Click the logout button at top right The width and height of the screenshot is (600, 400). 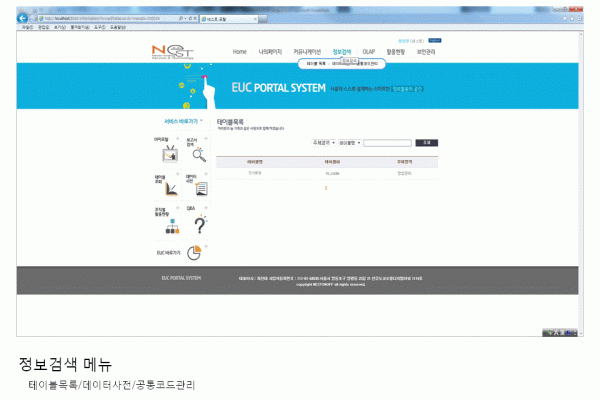(x=435, y=40)
